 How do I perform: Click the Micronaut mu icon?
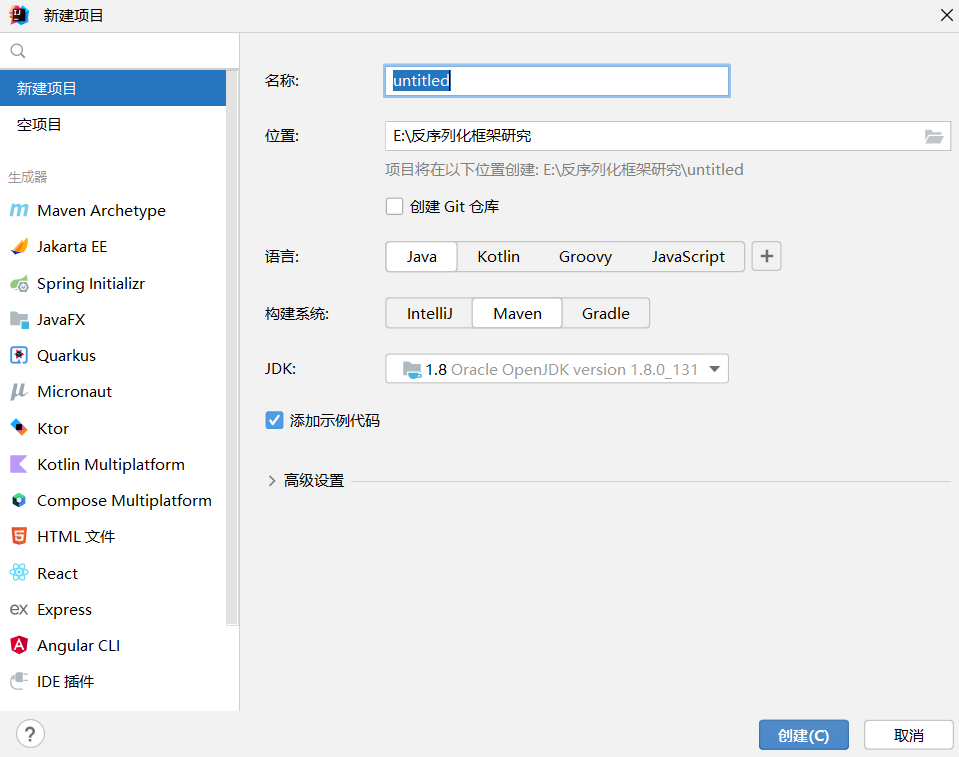(x=19, y=392)
